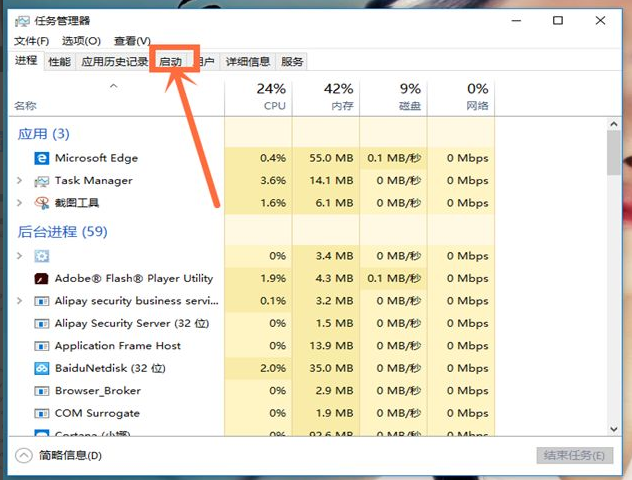Click the Adobe Flash Player Utility icon
The width and height of the screenshot is (632, 480).
(42, 279)
